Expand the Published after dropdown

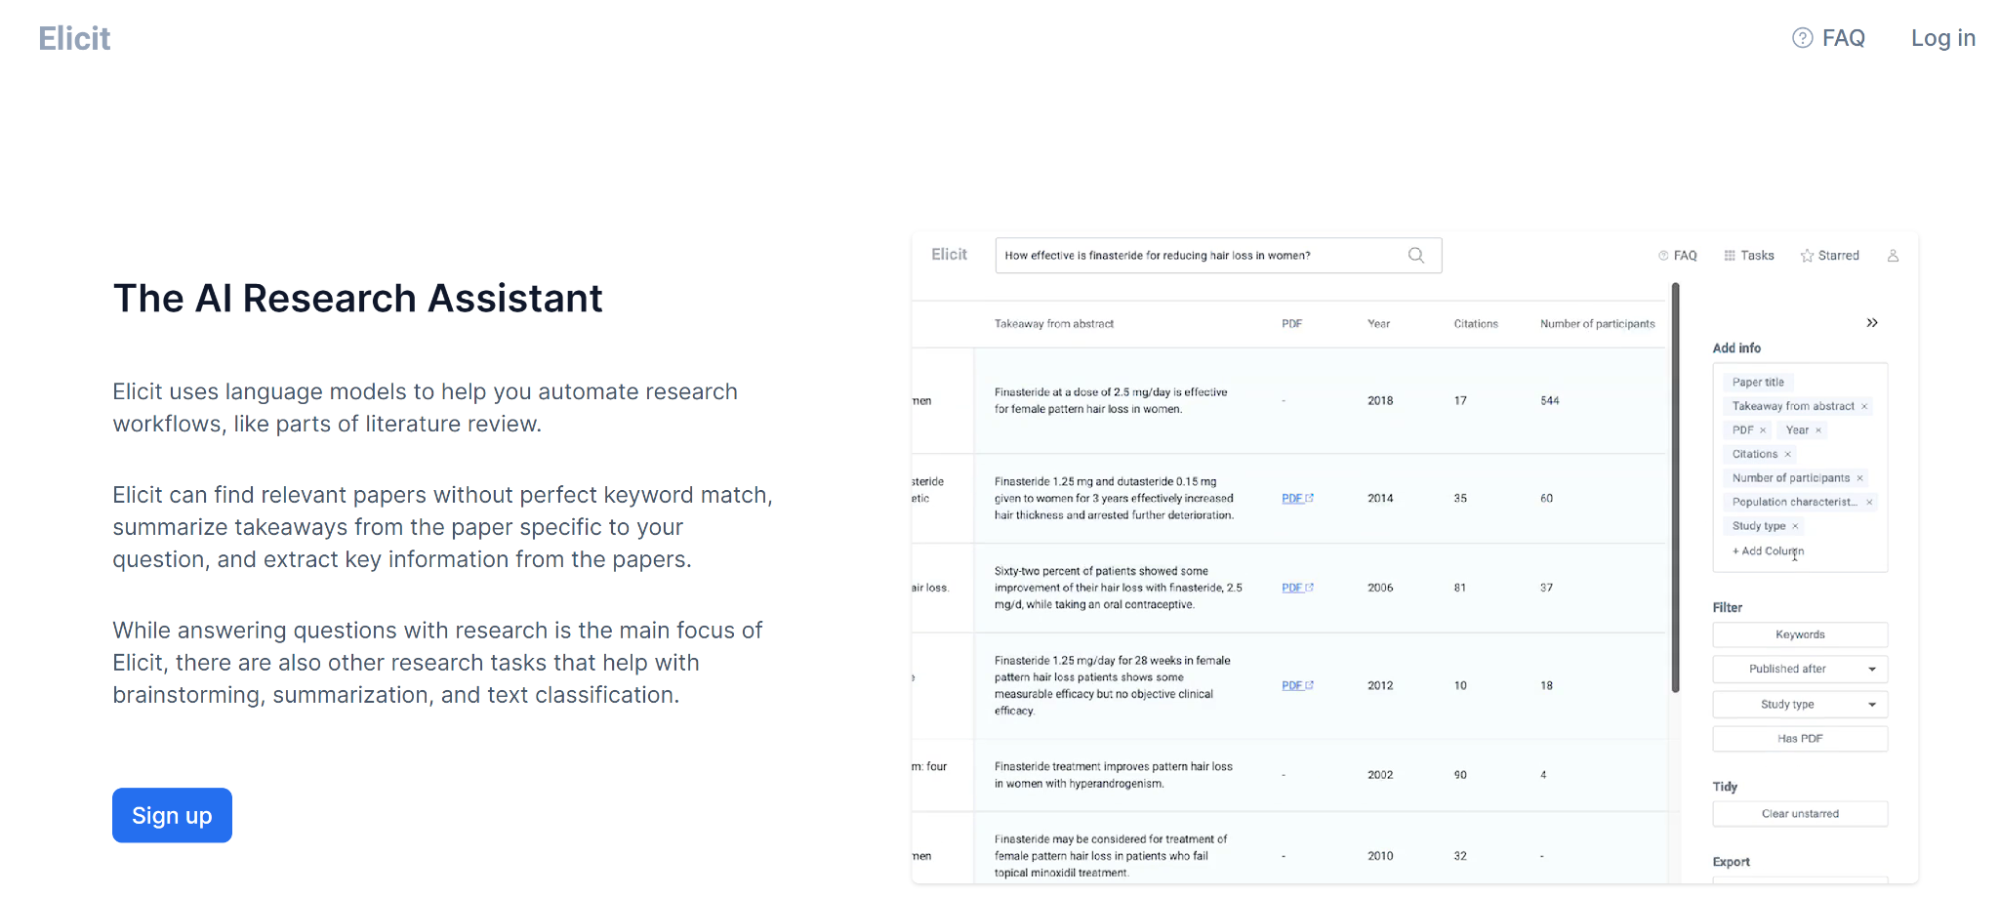(x=1871, y=669)
